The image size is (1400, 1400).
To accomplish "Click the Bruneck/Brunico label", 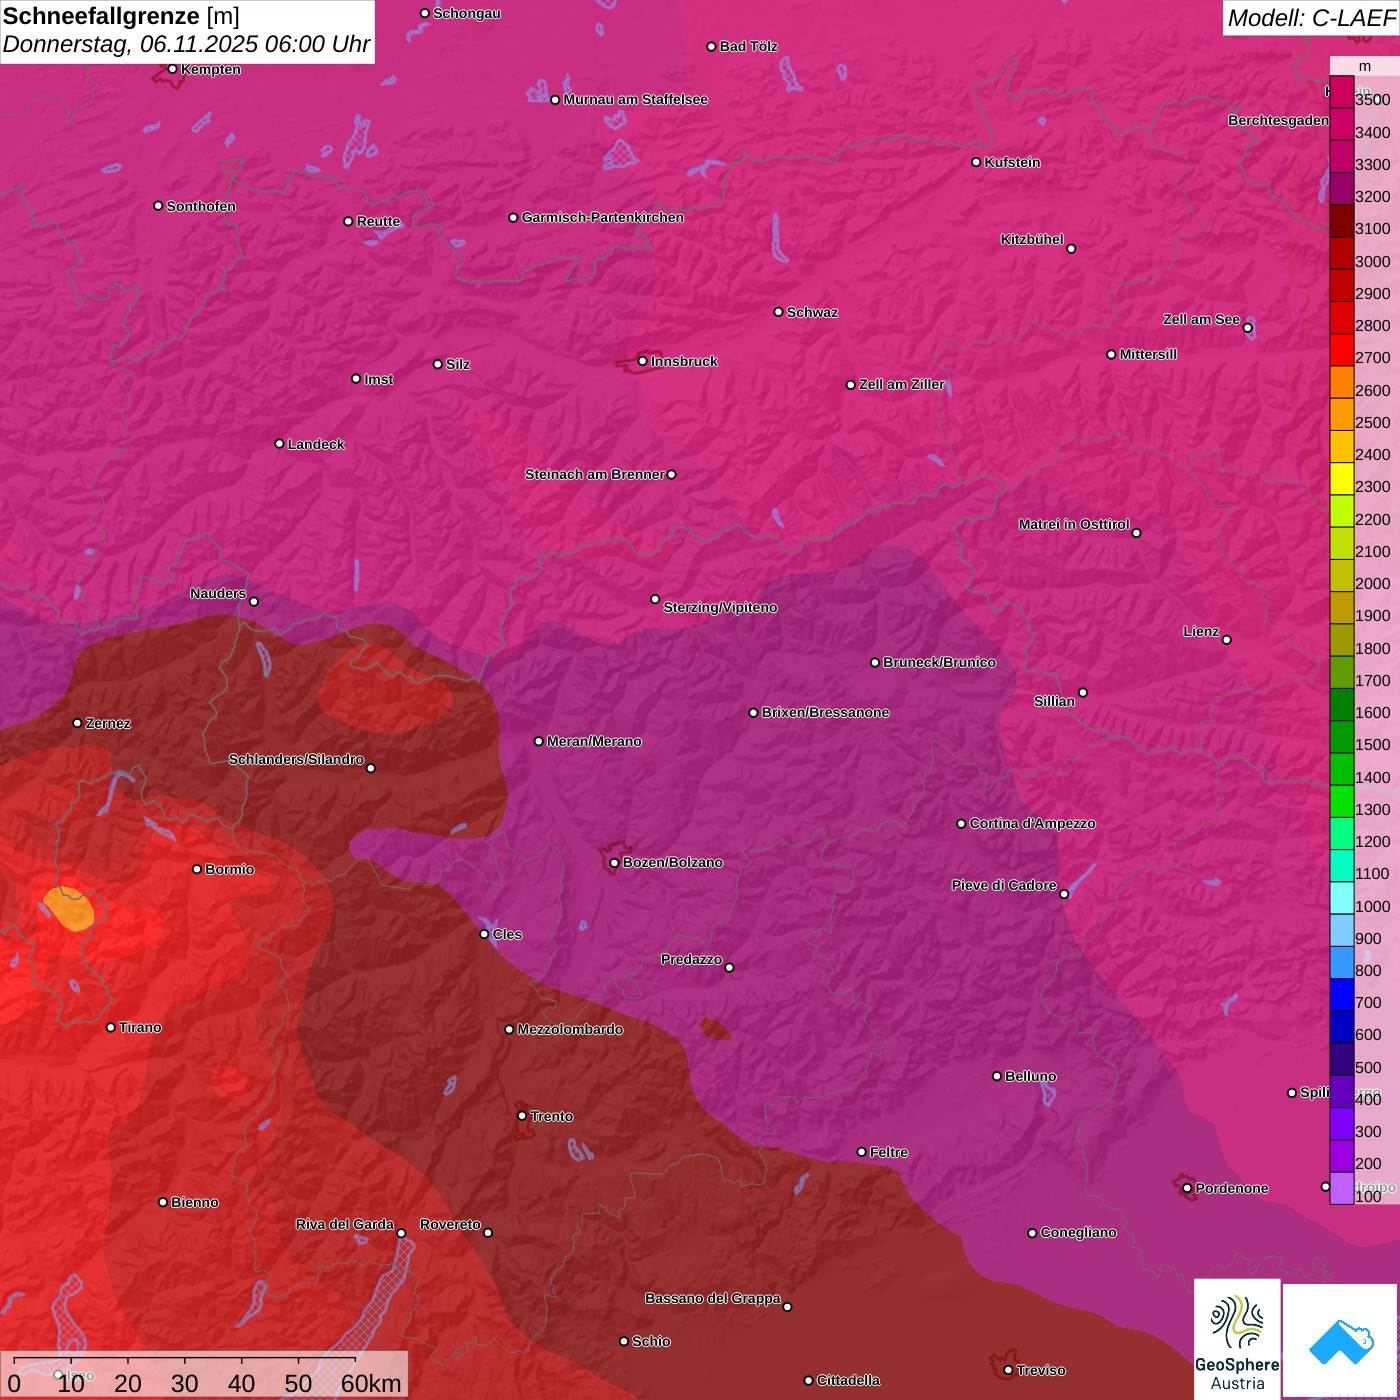I will (939, 662).
